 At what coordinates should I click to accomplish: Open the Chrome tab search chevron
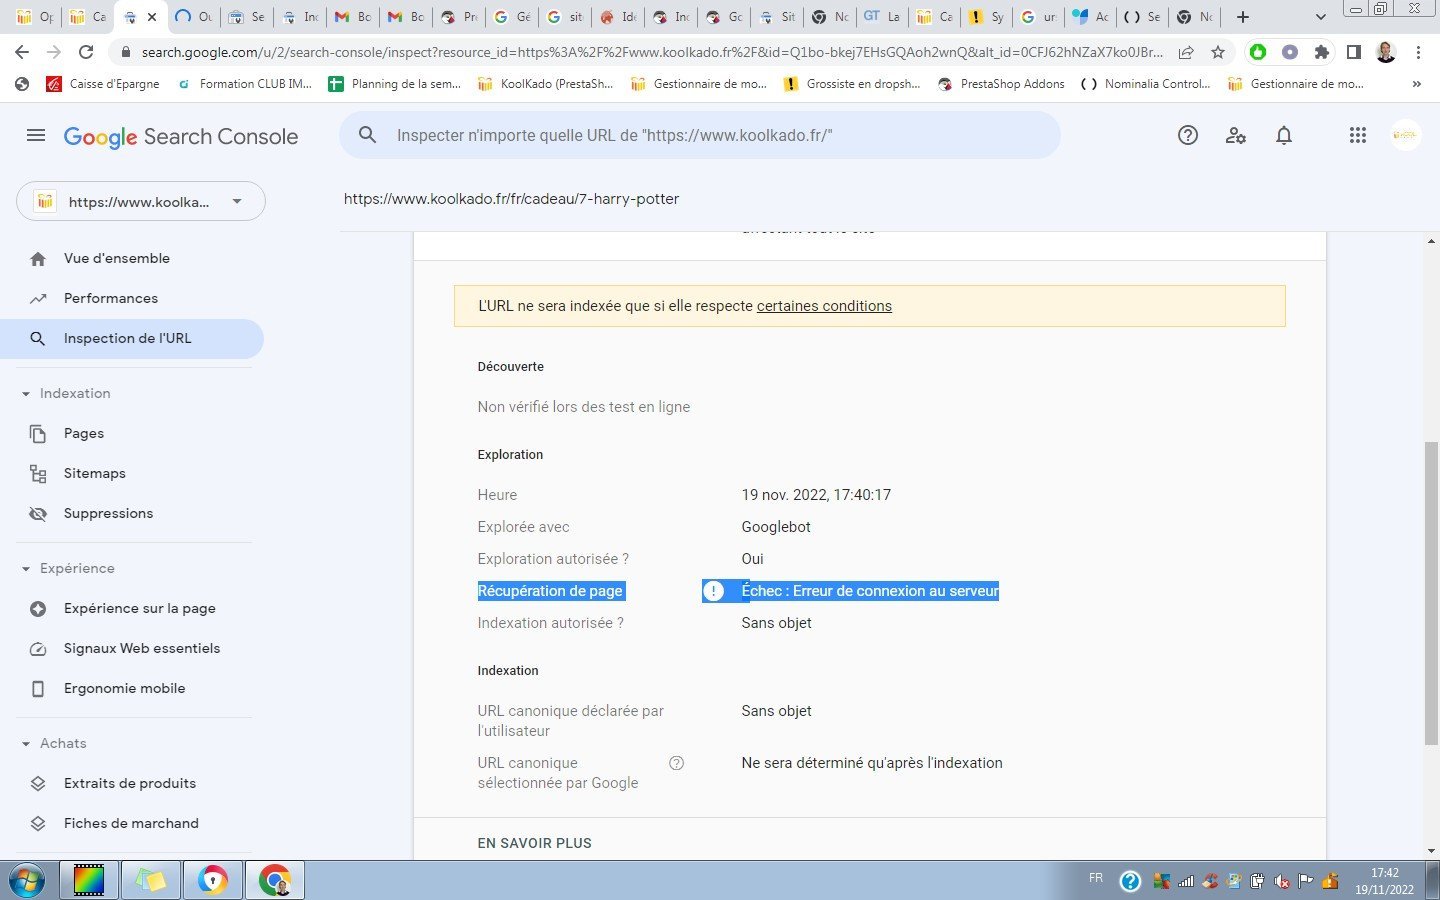[1320, 17]
